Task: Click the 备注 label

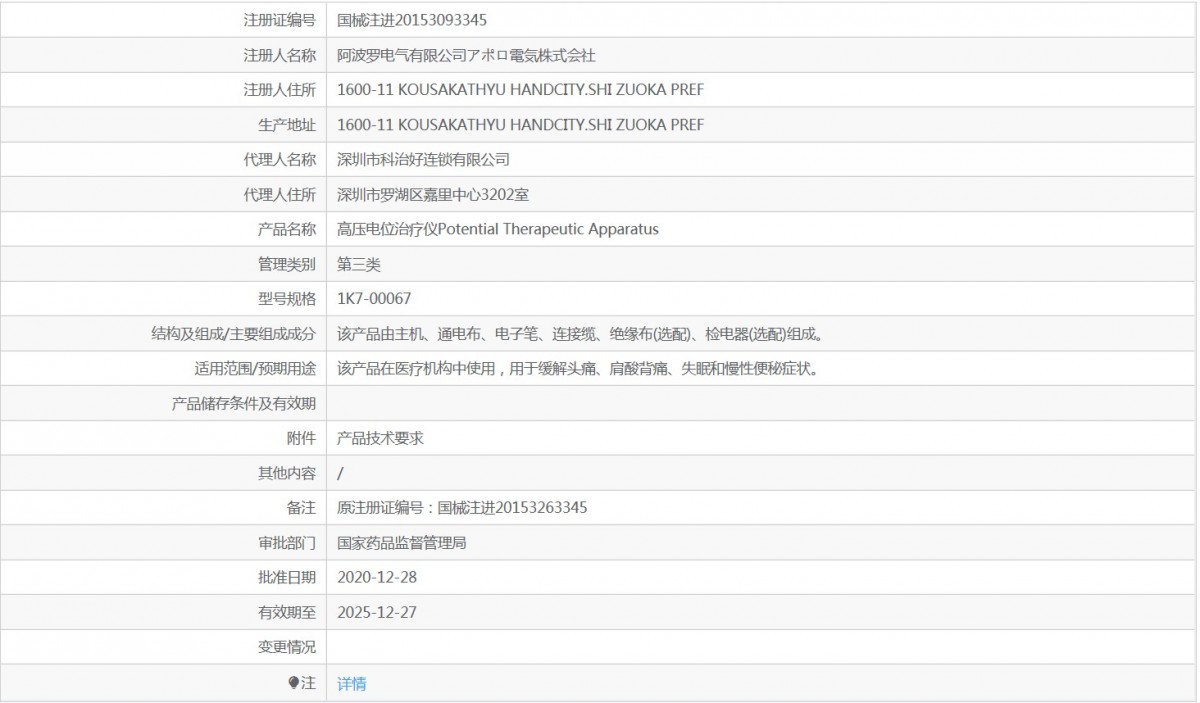Action: (x=302, y=508)
